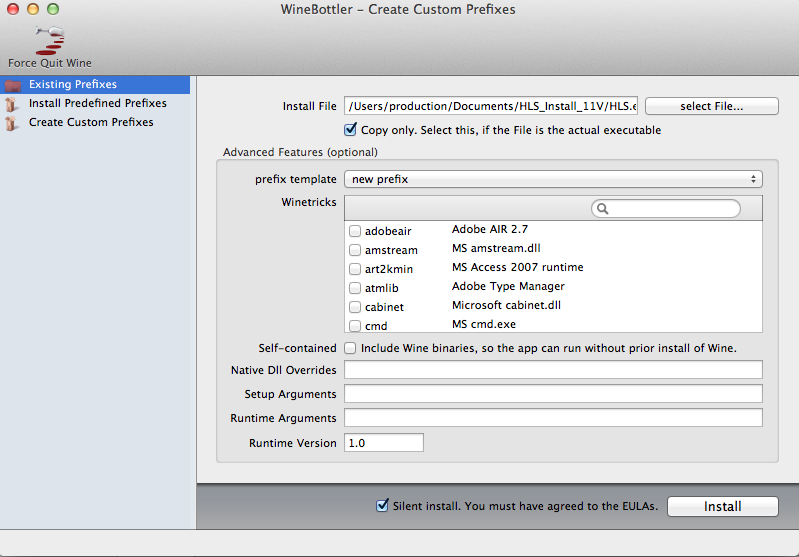Viewport: 799px width, 557px height.
Task: Enable the atmlib winetrick checkbox
Action: 355,288
